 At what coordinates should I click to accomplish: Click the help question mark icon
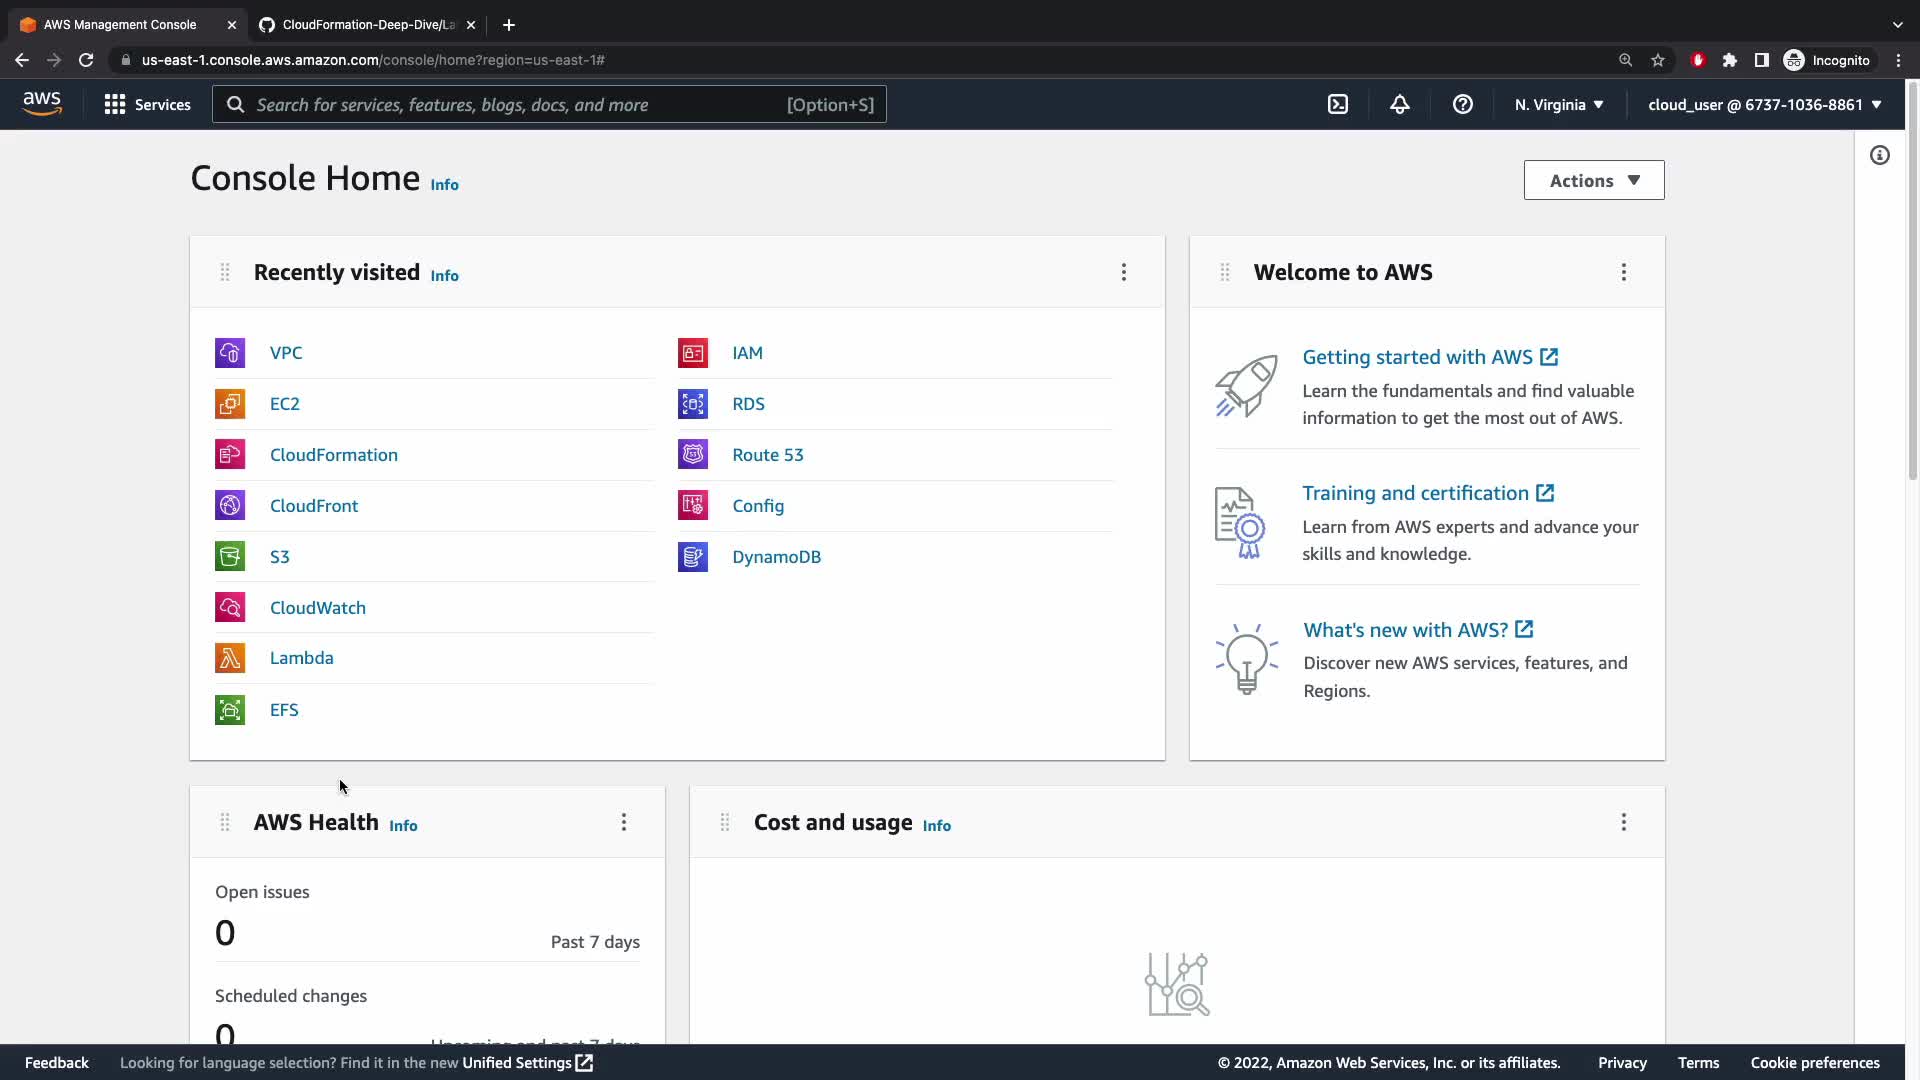(x=1462, y=104)
